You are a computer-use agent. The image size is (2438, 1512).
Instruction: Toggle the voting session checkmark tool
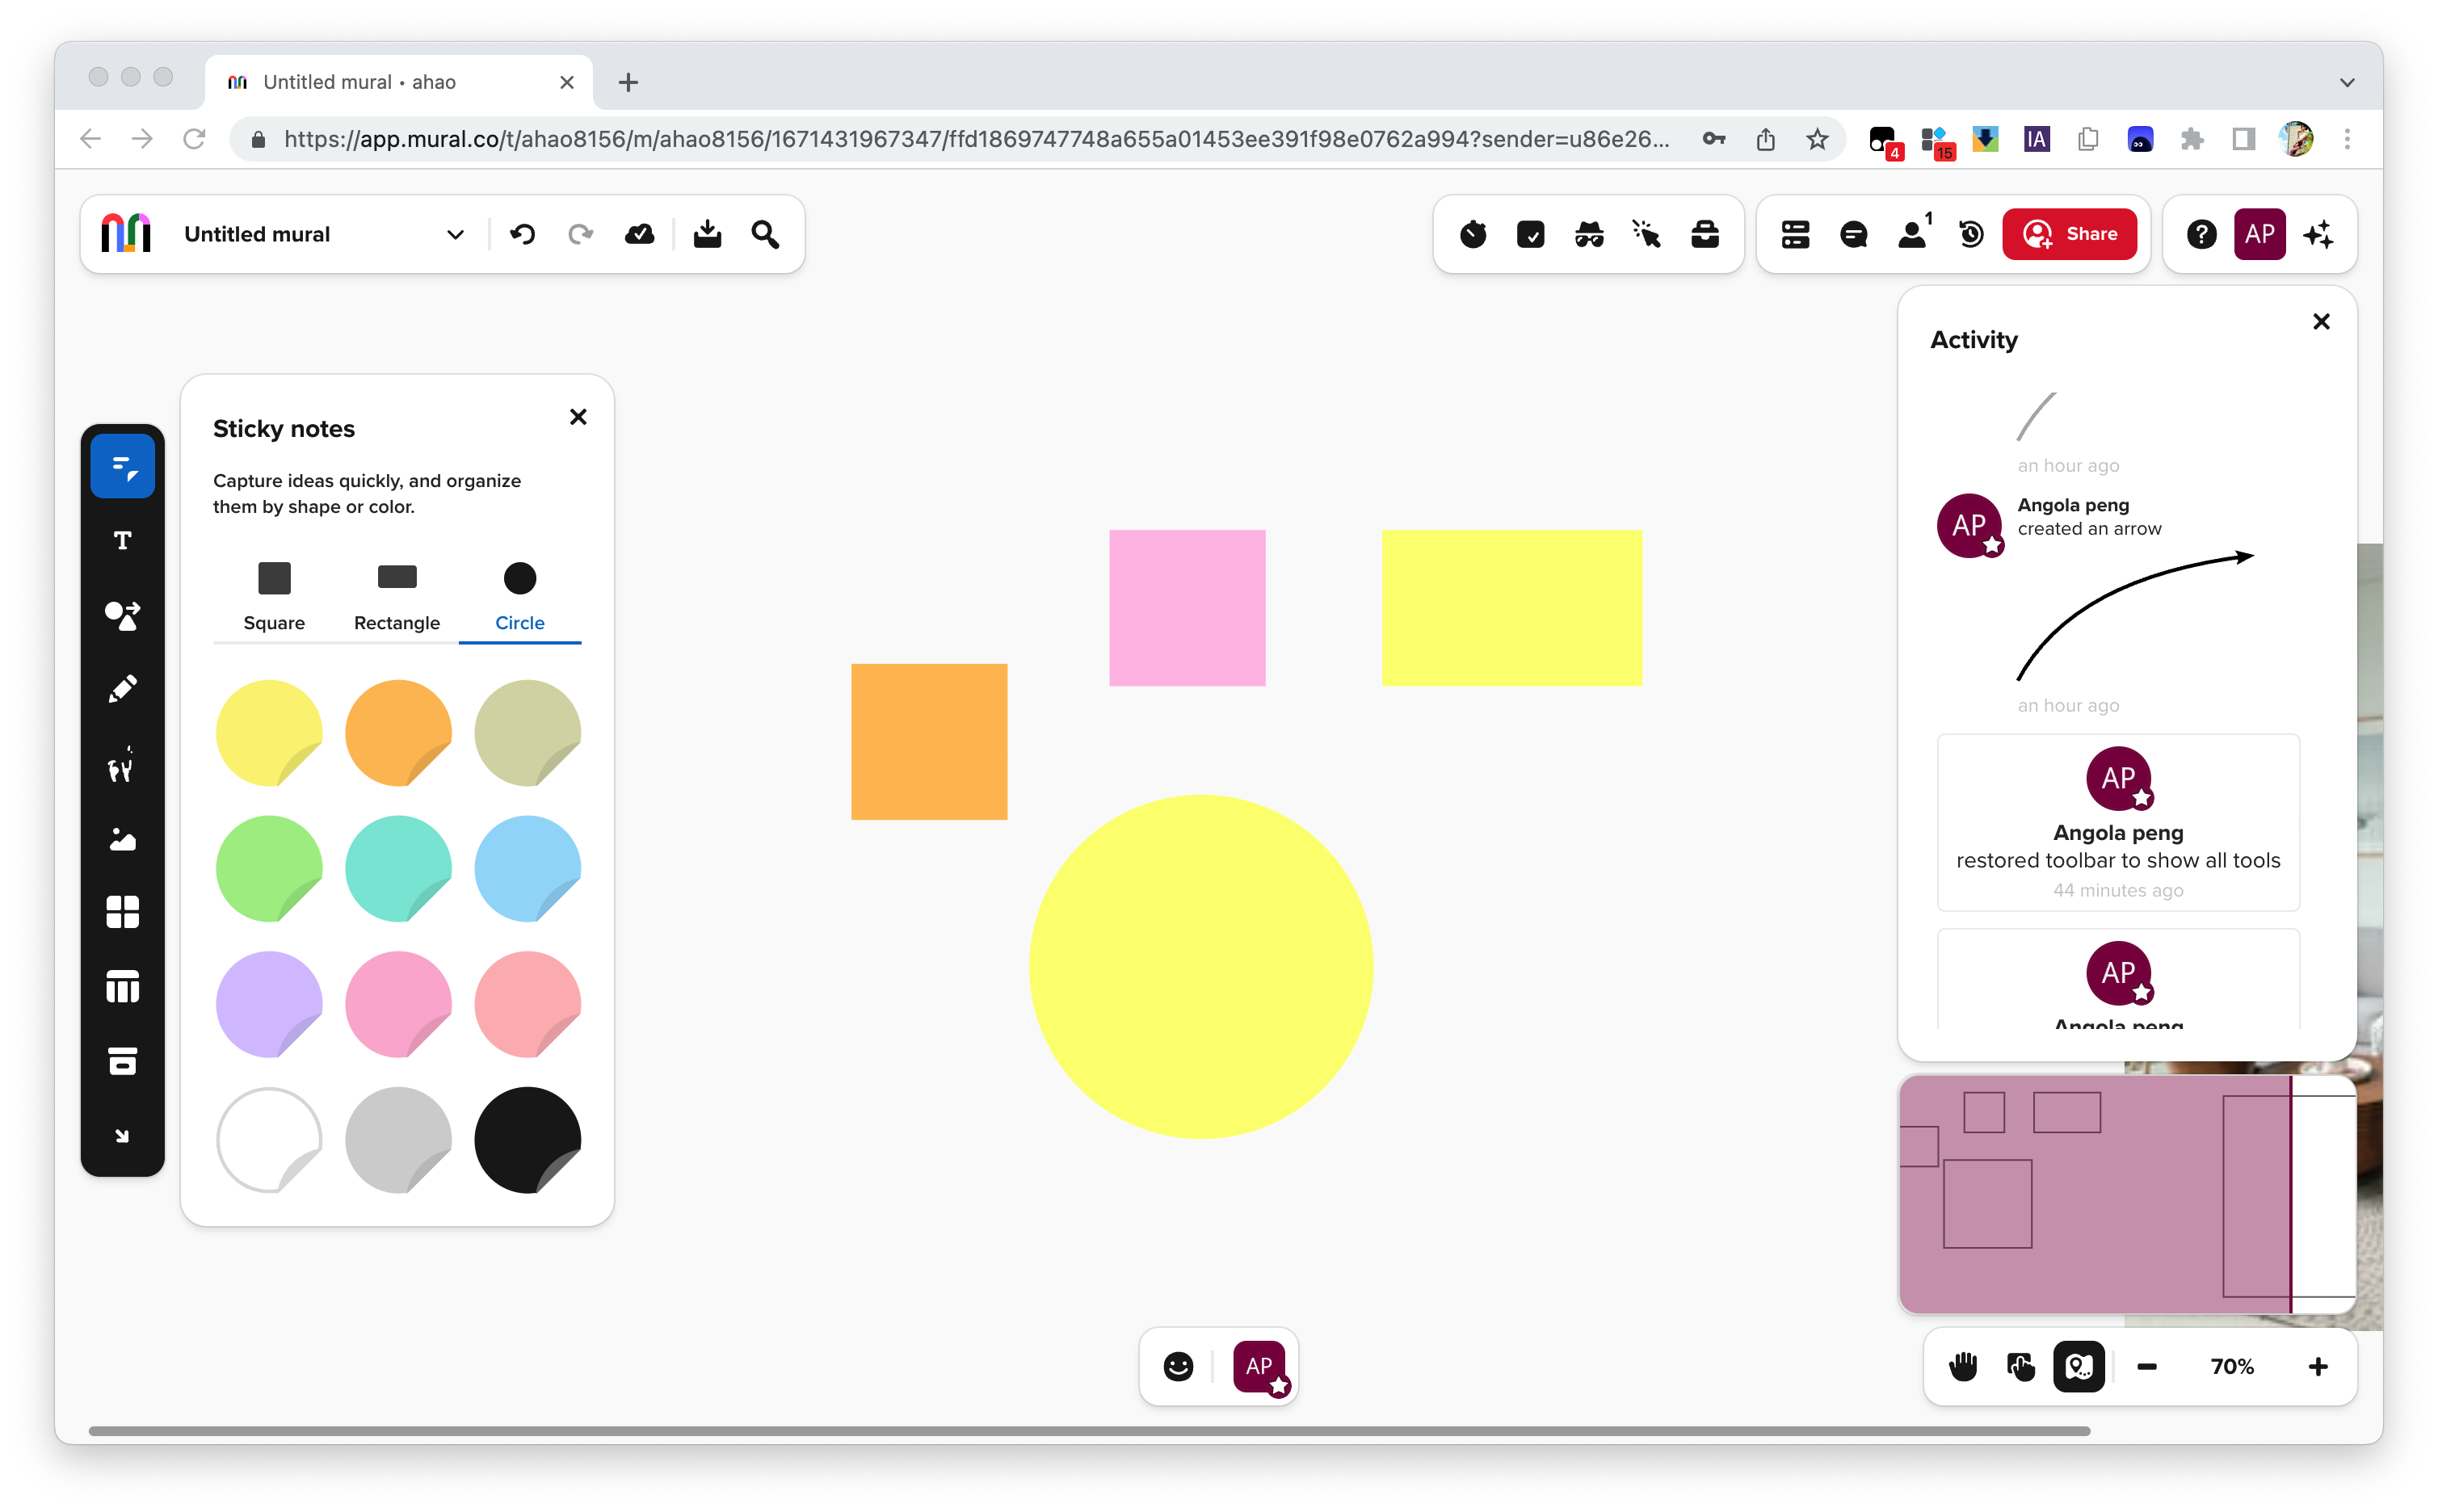point(1530,234)
